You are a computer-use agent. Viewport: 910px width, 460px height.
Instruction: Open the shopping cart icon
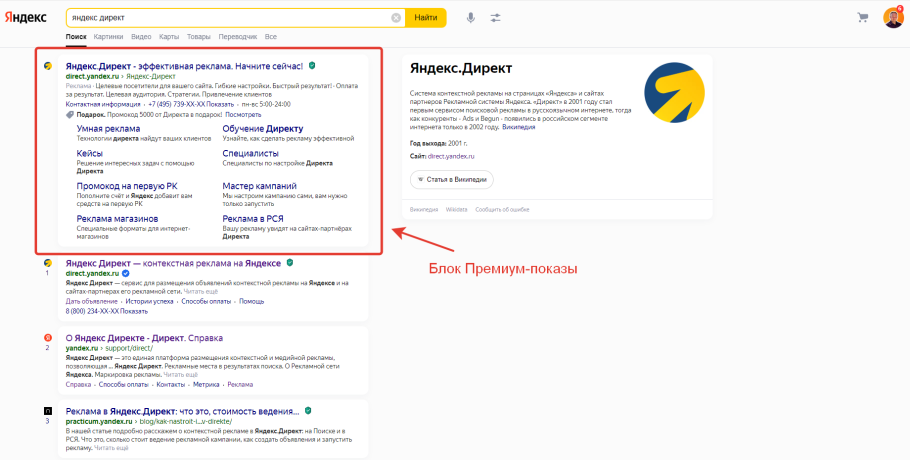863,17
